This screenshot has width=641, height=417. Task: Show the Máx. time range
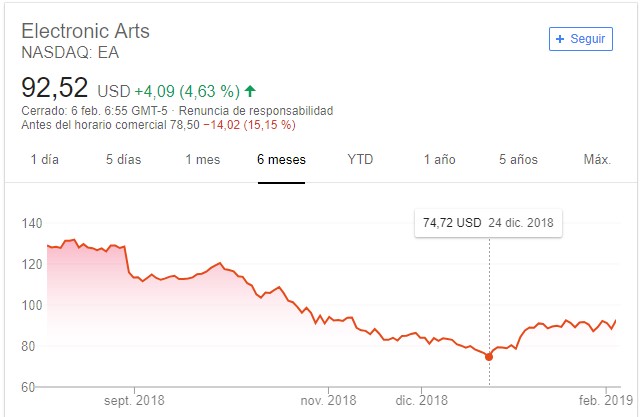click(597, 160)
